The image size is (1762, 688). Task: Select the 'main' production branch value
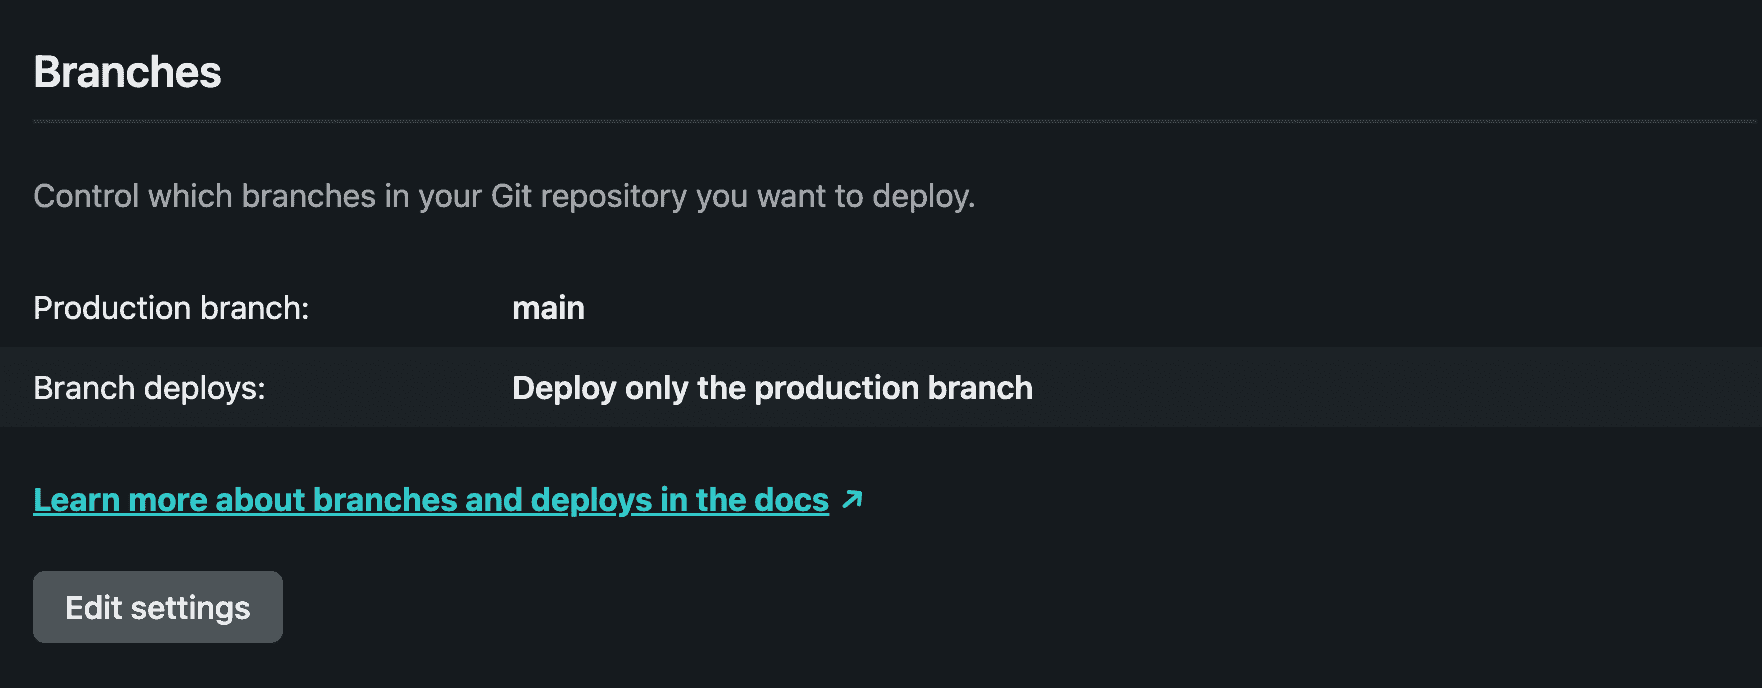pyautogui.click(x=548, y=308)
